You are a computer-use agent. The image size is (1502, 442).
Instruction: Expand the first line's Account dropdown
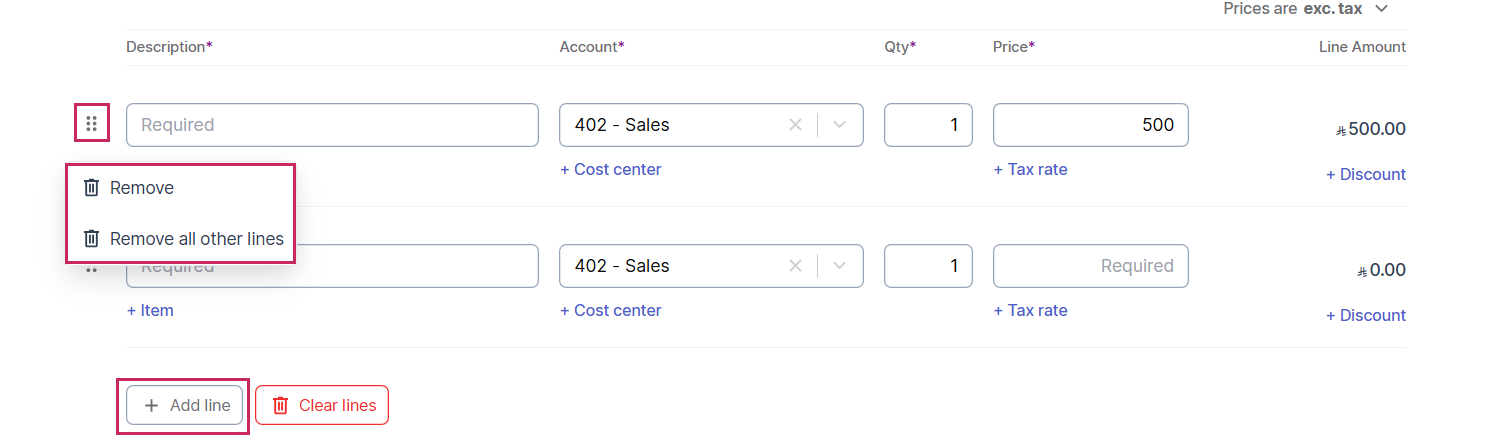pos(840,125)
